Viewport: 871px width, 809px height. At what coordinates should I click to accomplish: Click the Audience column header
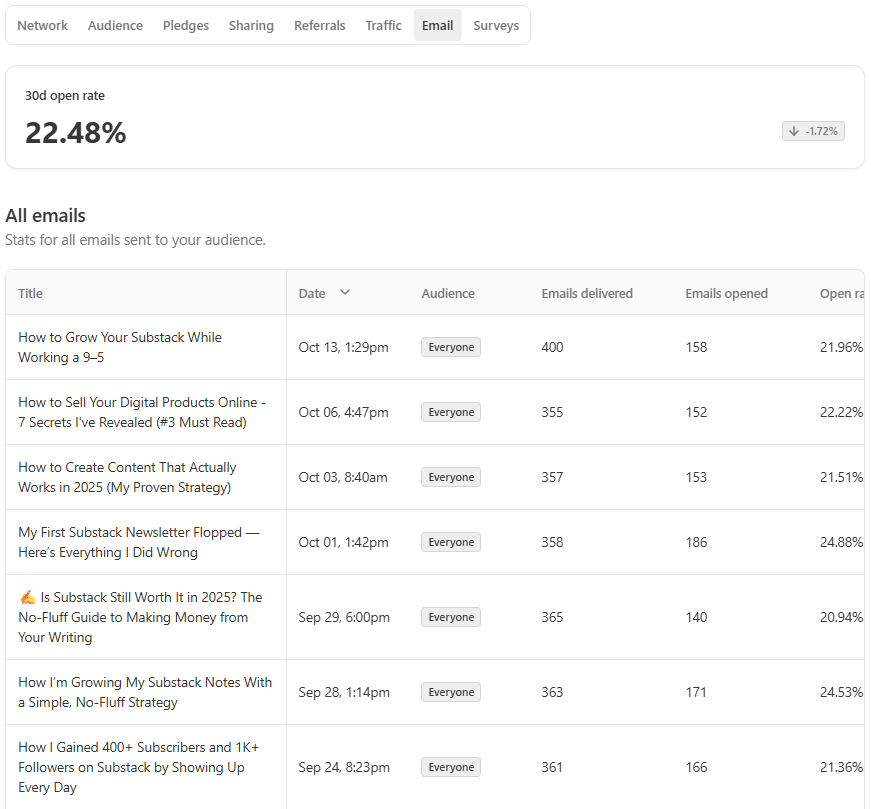coord(448,293)
